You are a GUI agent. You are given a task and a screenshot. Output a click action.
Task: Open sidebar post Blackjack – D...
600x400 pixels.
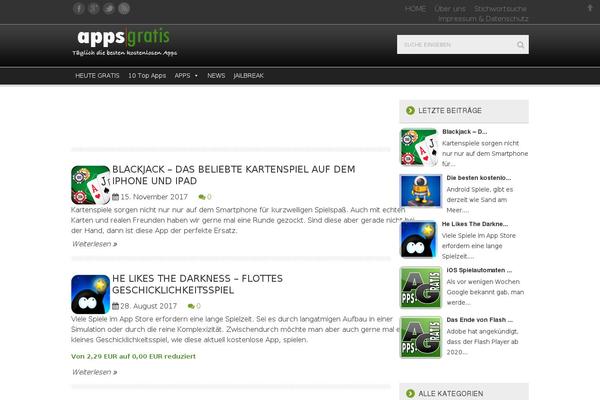pos(465,132)
